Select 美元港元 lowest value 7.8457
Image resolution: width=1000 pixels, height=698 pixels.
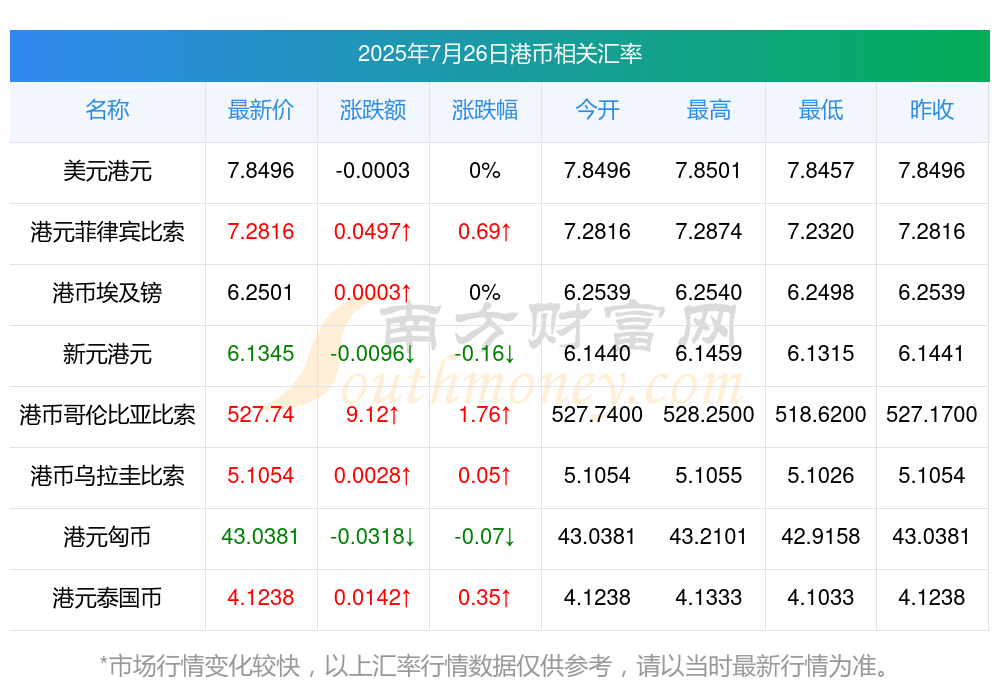tap(821, 171)
